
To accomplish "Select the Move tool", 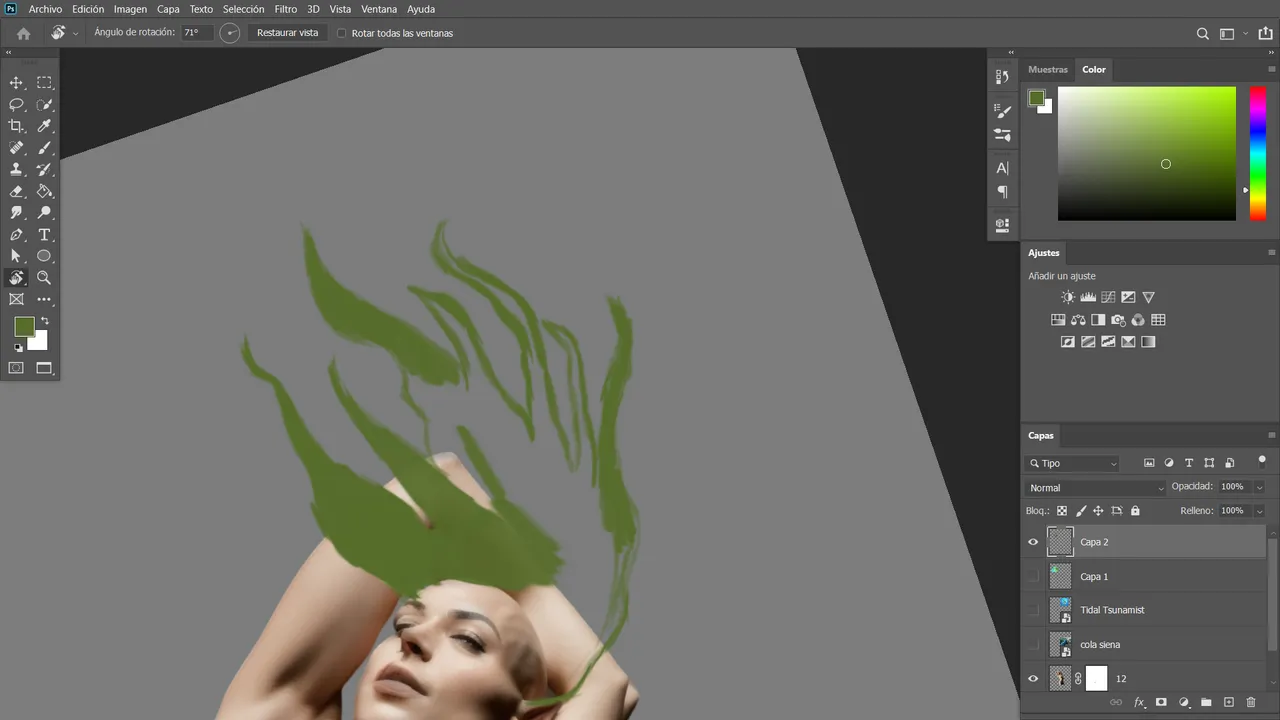I will [16, 83].
